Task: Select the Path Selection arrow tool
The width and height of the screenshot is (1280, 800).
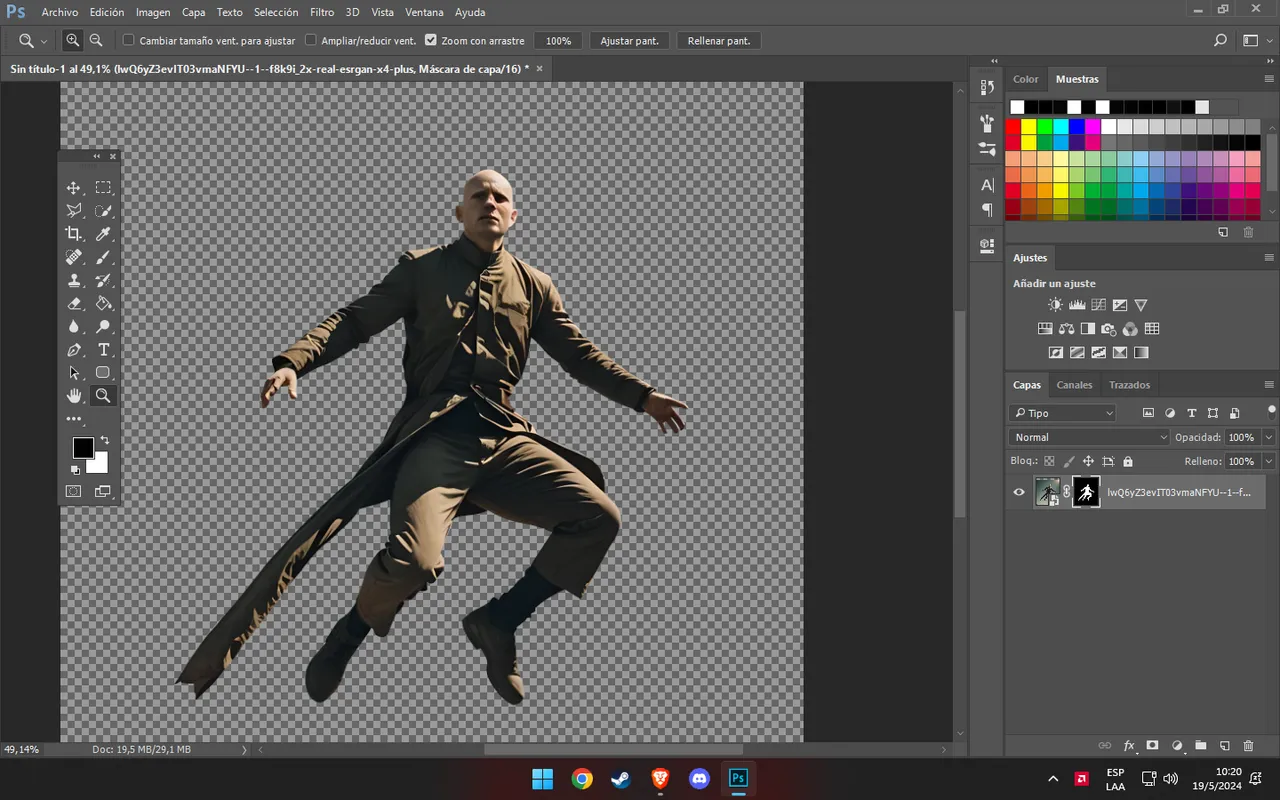Action: (74, 373)
